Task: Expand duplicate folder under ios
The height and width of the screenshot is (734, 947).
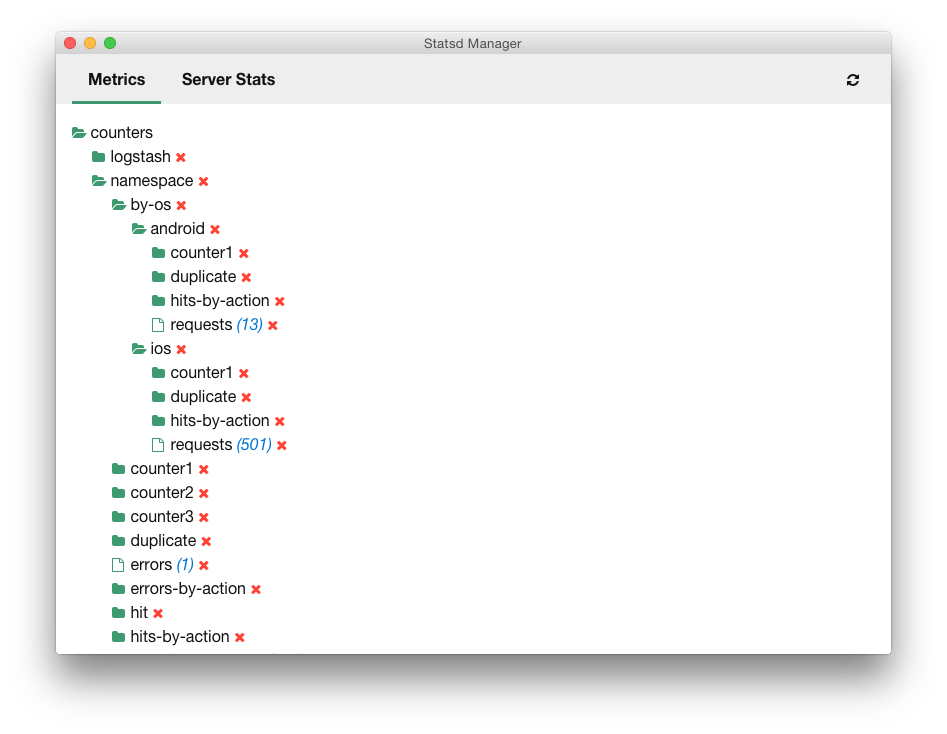Action: 158,396
